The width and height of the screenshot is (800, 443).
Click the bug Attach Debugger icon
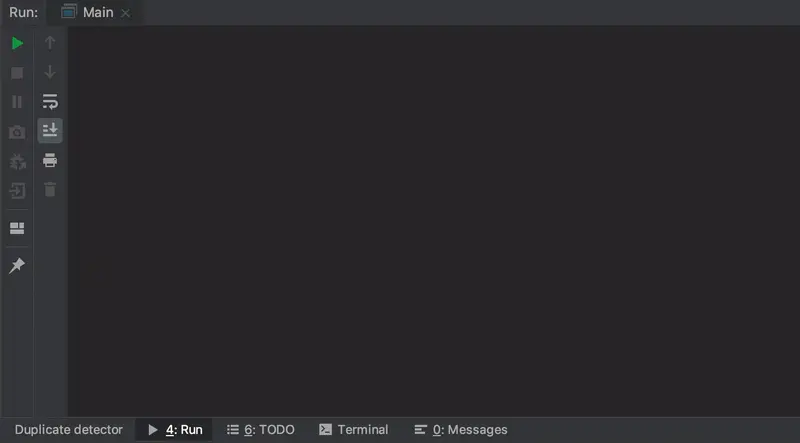(17, 162)
